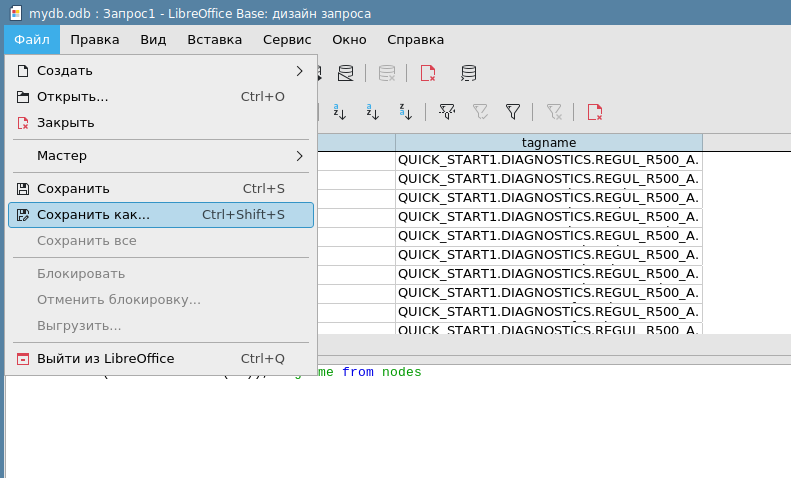Screen dimensions: 791x478
Task: Choose Сохранить menu entry
Action: tap(73, 189)
